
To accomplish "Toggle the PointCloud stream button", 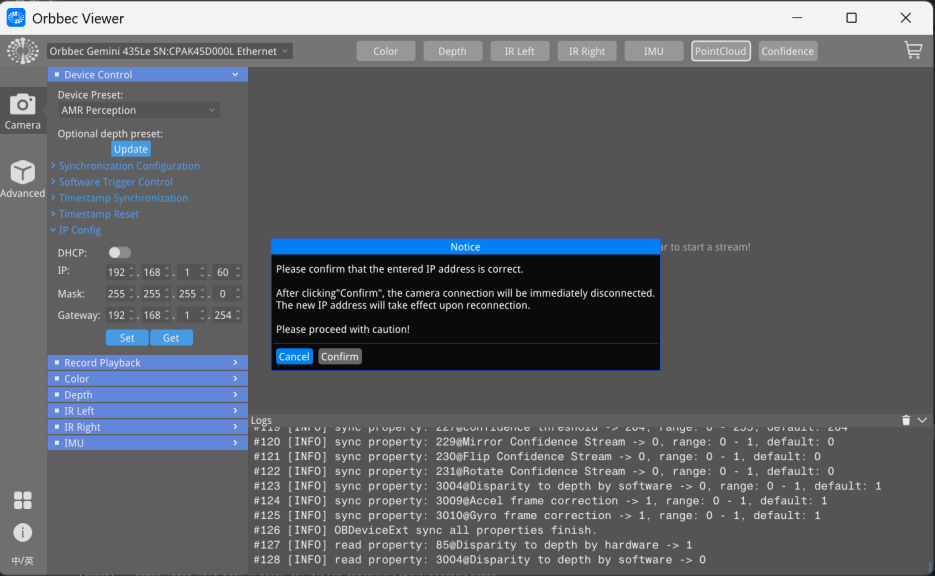I will [721, 51].
